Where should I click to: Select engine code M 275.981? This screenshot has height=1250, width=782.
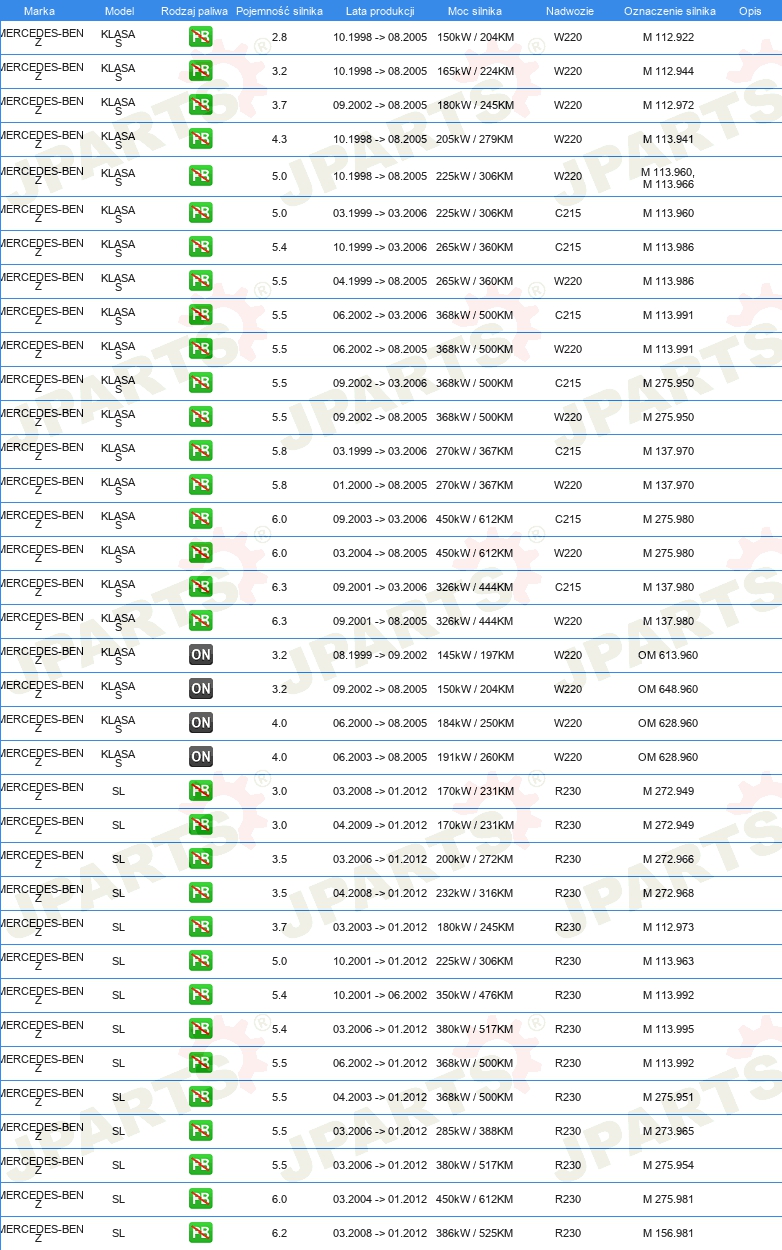pyautogui.click(x=668, y=1200)
